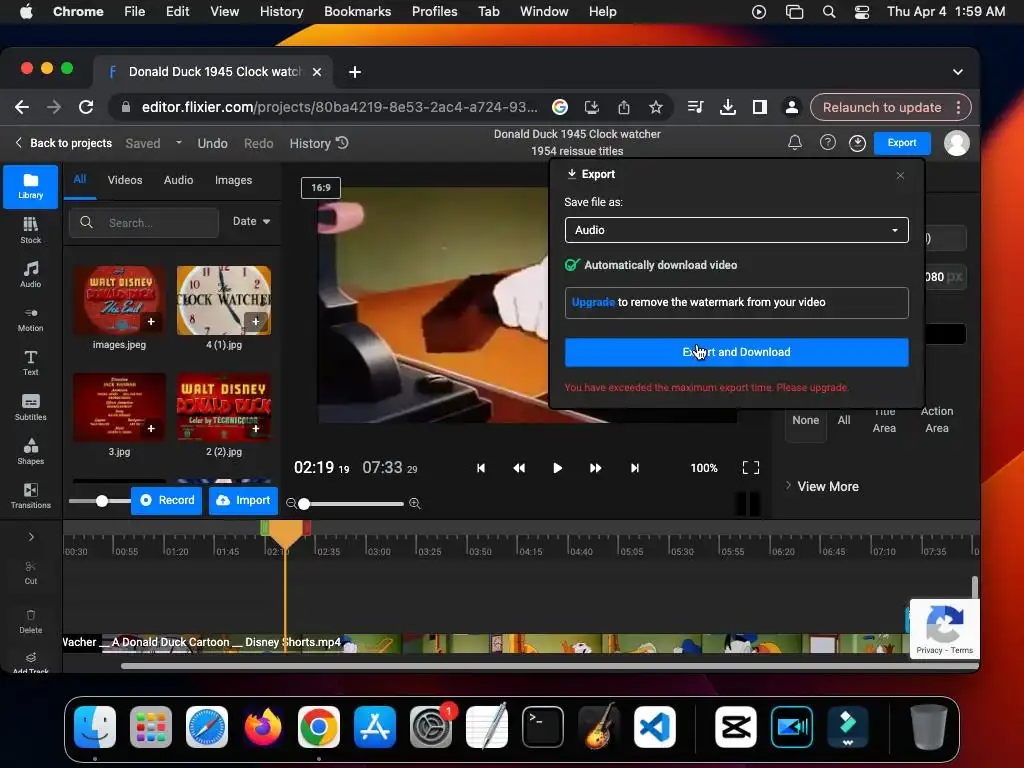Add 3.jpg to timeline with plus

[151, 428]
